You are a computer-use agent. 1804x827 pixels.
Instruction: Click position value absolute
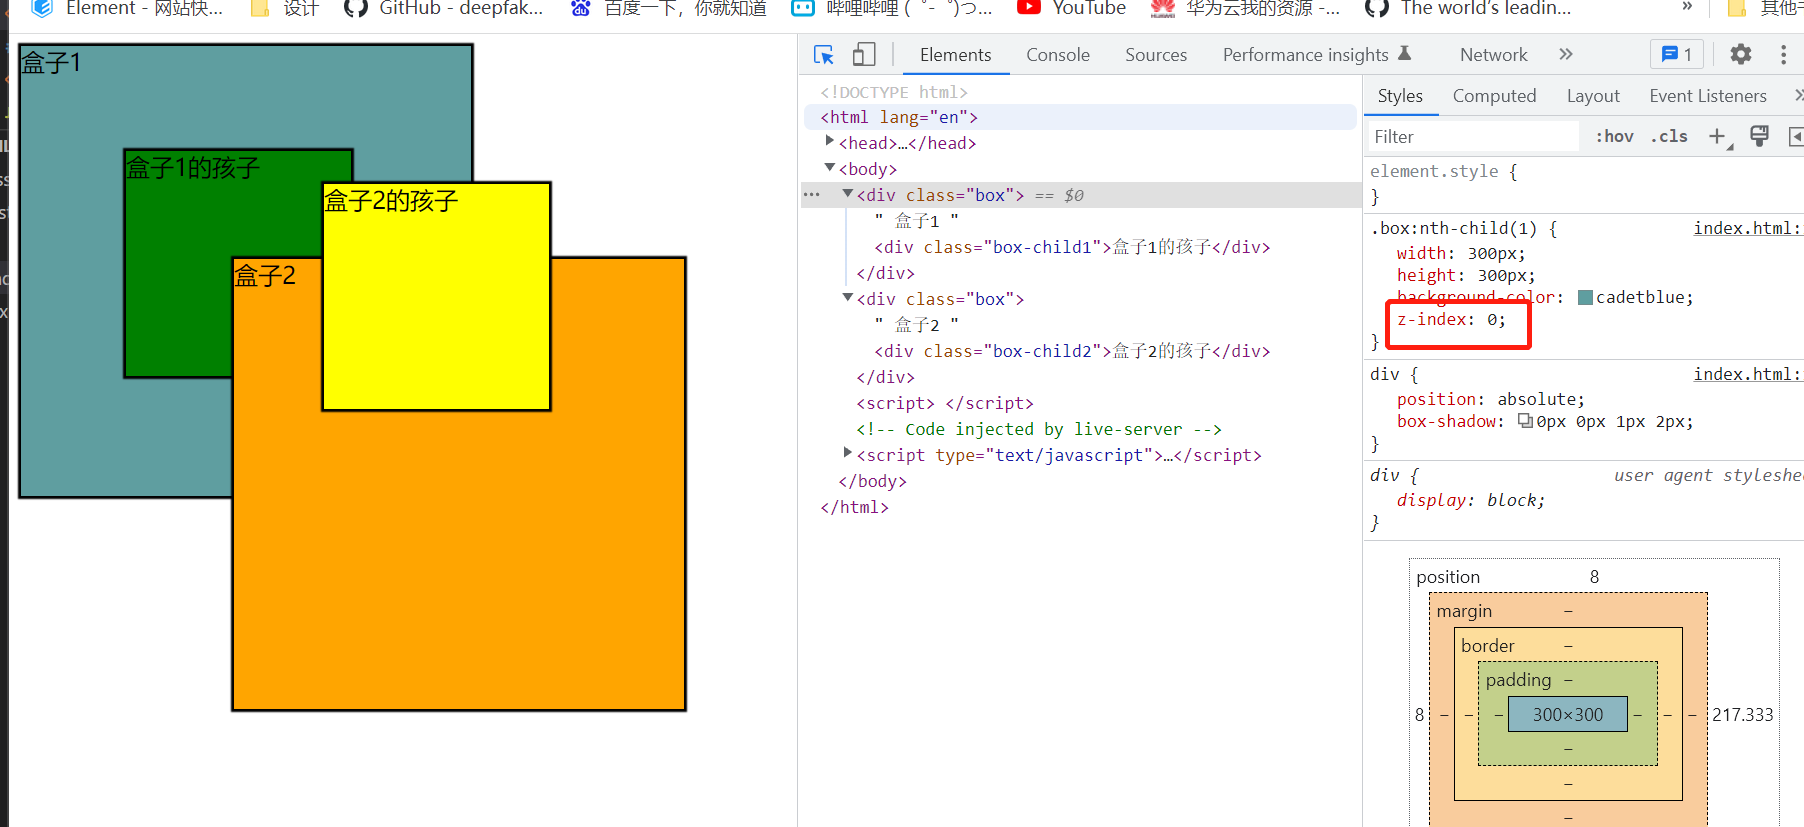[1536, 399]
